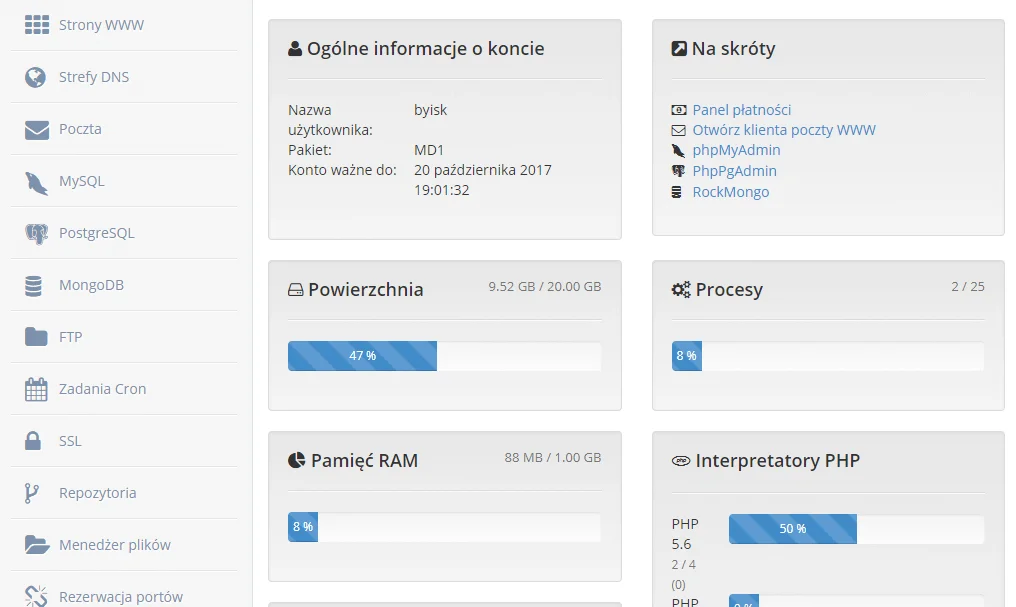Click the shortcut arrow icon beside Na skróty
The width and height of the screenshot is (1016, 607).
click(x=679, y=49)
